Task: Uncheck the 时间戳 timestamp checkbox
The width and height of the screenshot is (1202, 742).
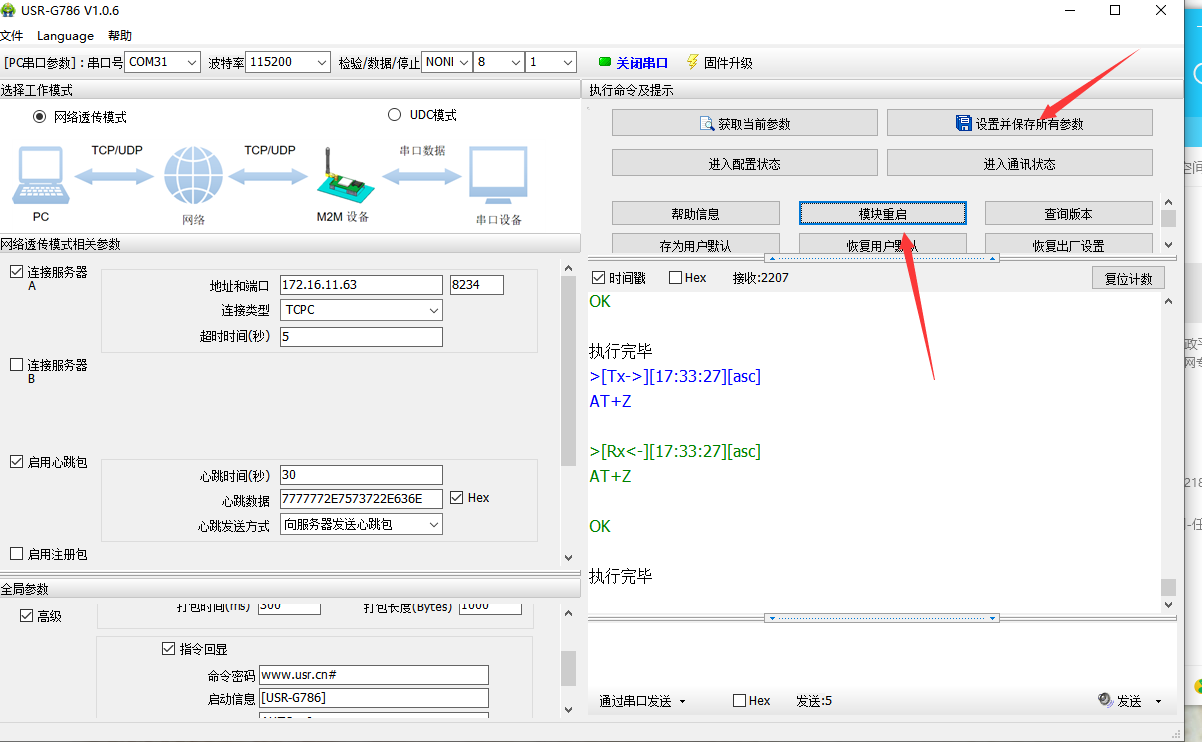Action: click(x=599, y=278)
